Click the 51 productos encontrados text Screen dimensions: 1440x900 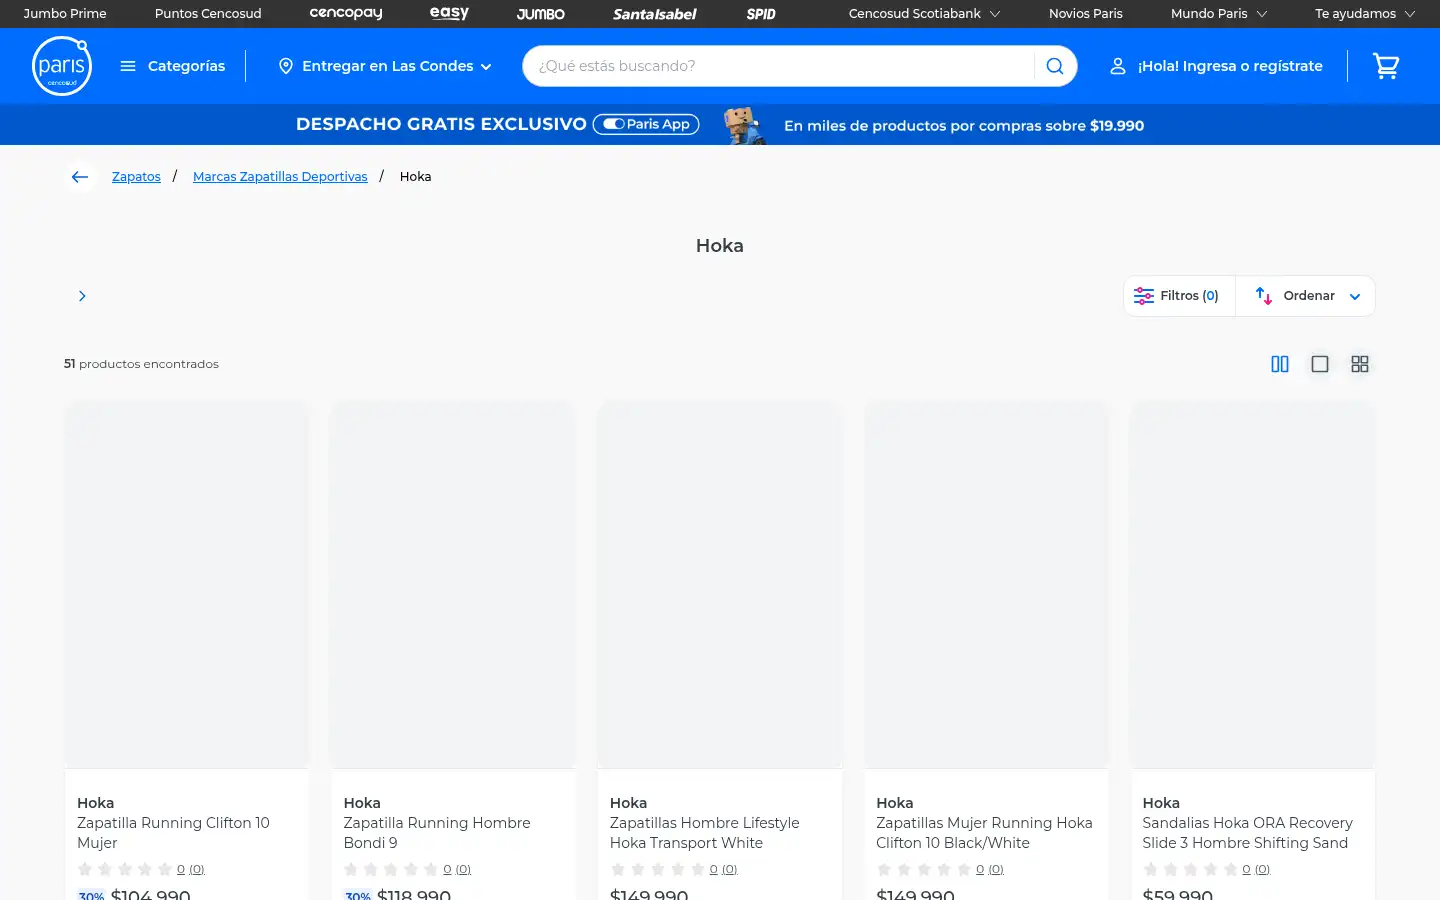point(141,364)
